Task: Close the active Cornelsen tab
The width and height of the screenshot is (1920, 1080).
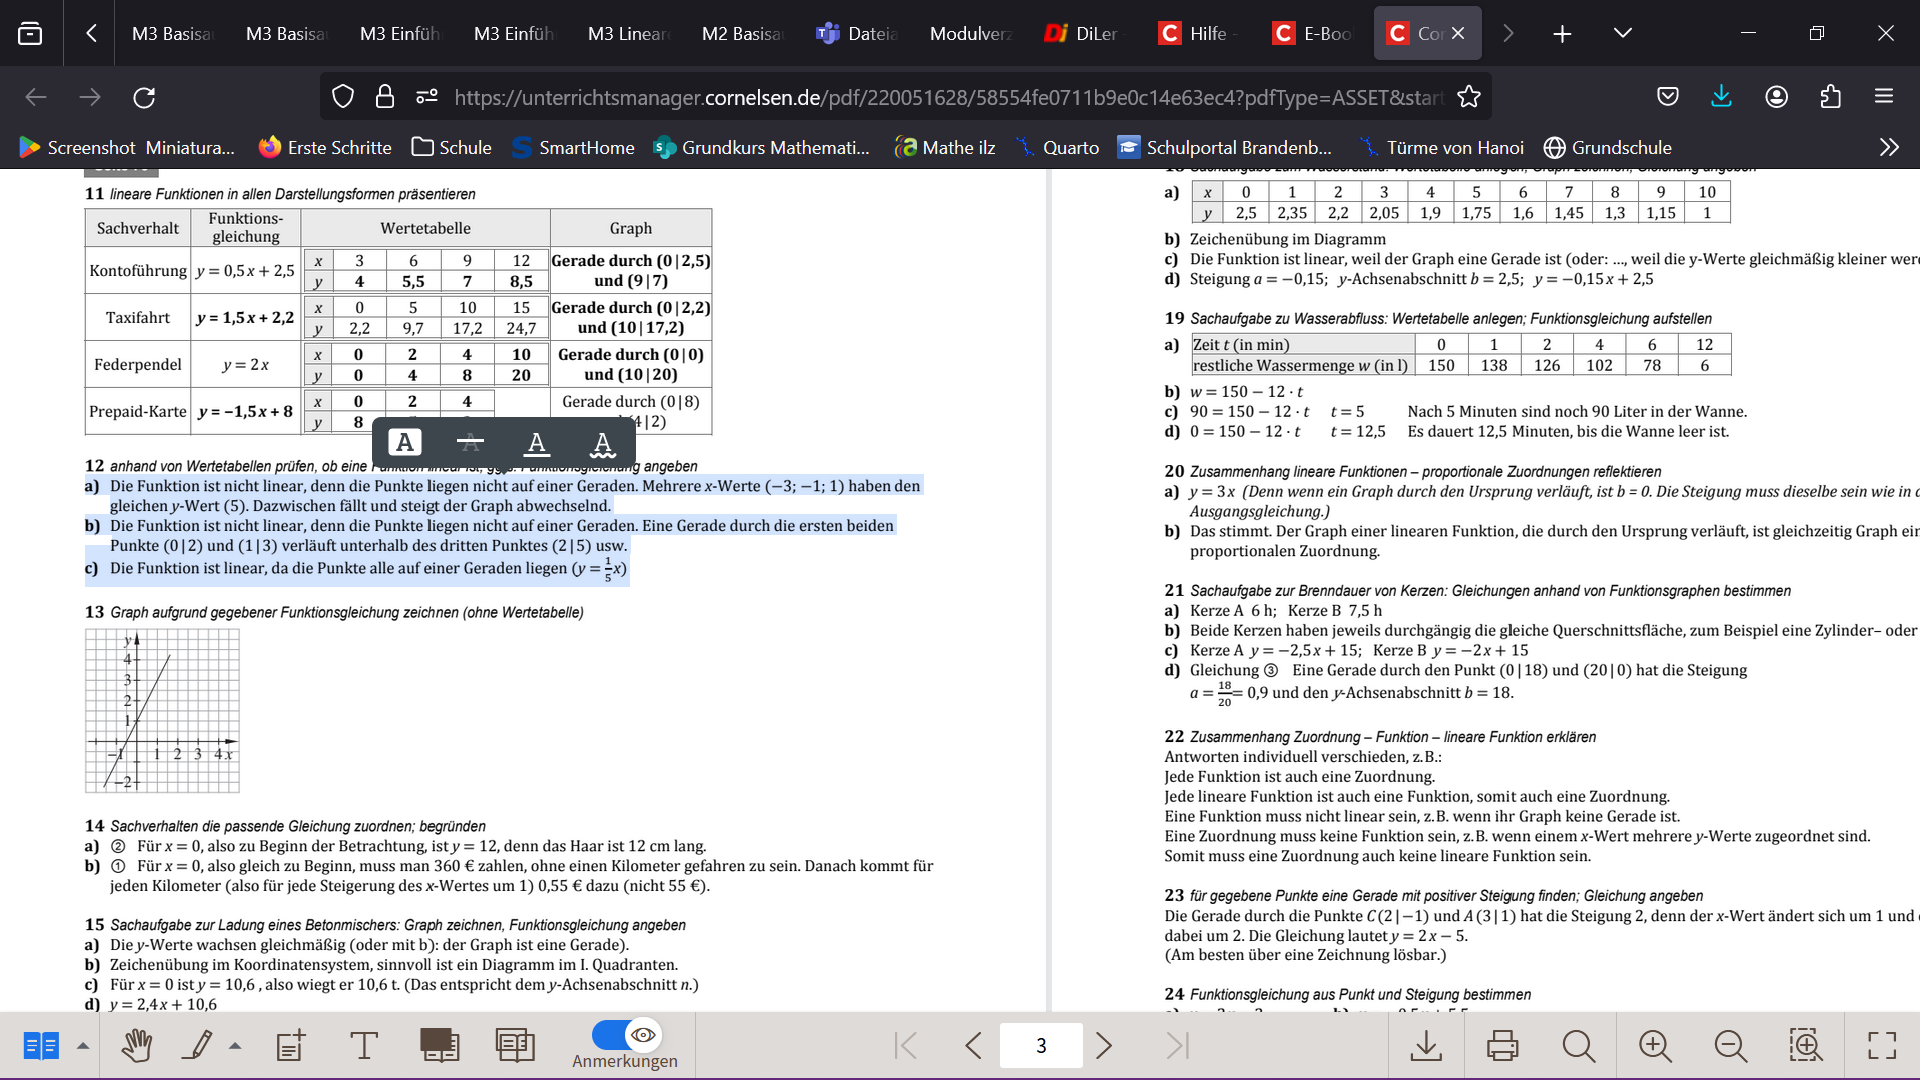Action: (x=1458, y=33)
